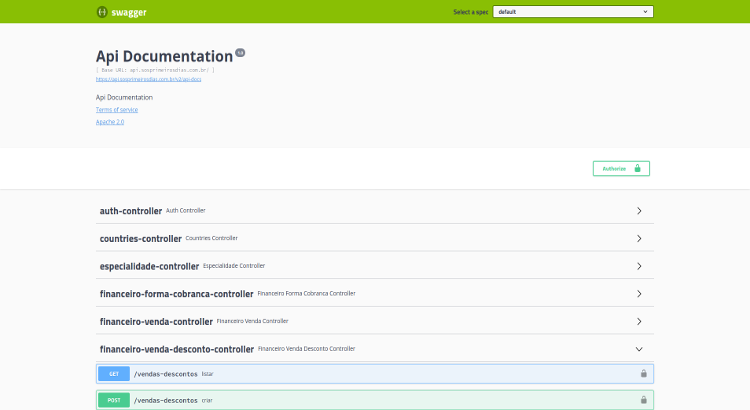The width and height of the screenshot is (750, 410).
Task: Click the 'listar' summary text
Action: pos(208,374)
